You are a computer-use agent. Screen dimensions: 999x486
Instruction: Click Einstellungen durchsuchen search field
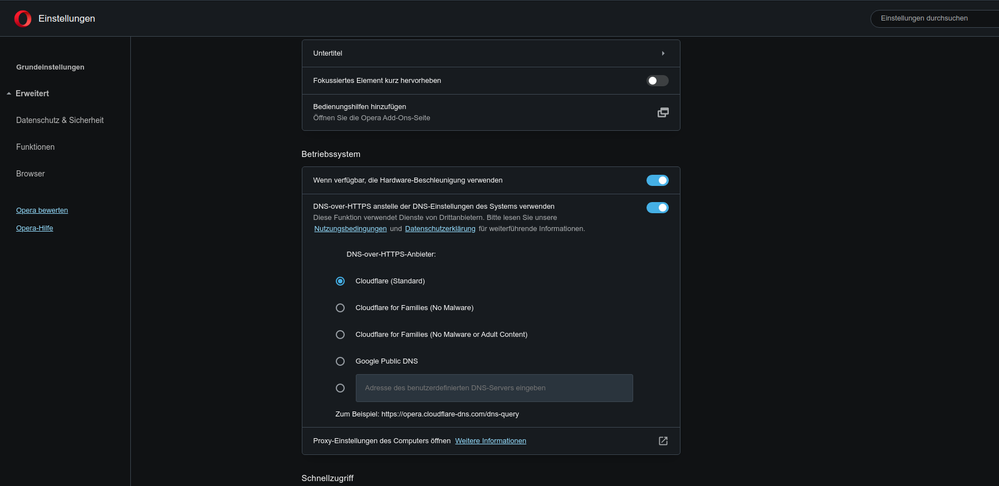pos(935,18)
